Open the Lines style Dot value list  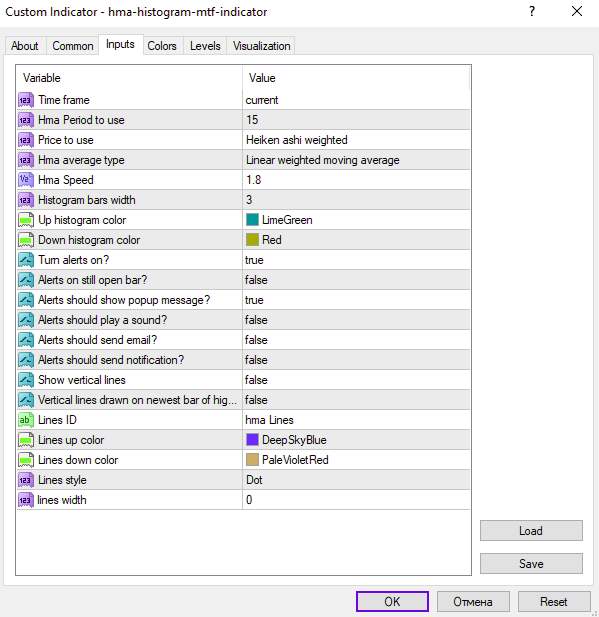tap(357, 480)
